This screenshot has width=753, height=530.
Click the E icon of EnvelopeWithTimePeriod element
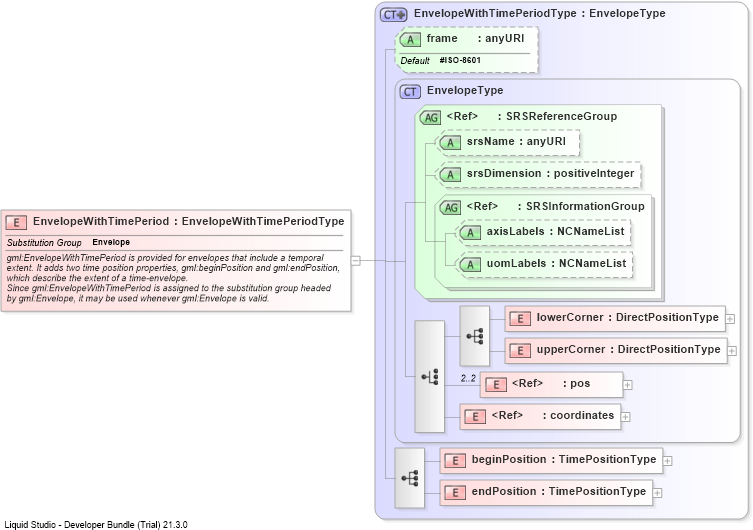coord(16,222)
